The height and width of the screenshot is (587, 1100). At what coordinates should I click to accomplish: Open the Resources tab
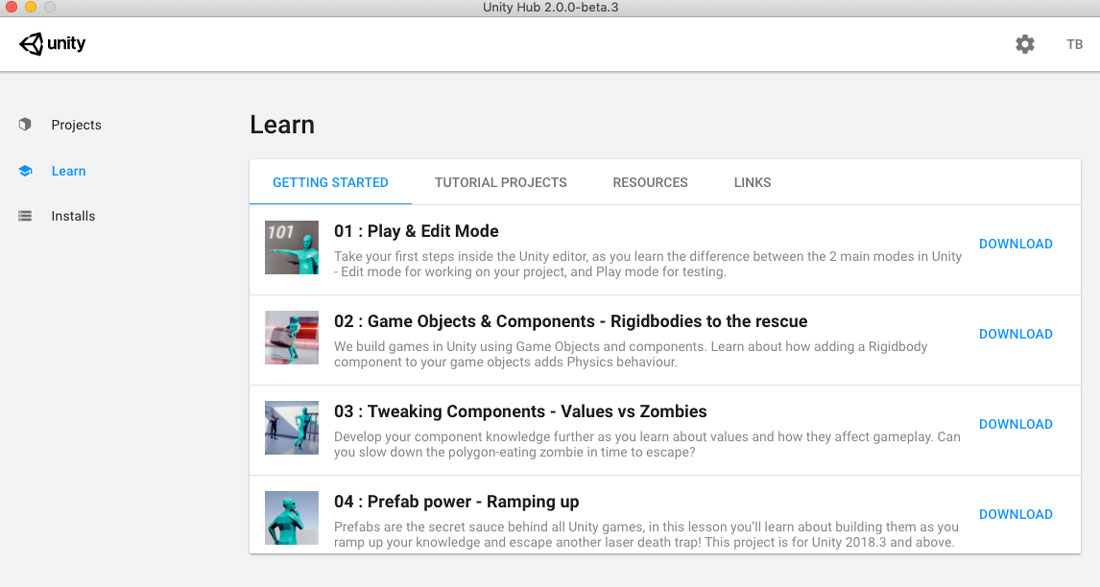[x=650, y=182]
